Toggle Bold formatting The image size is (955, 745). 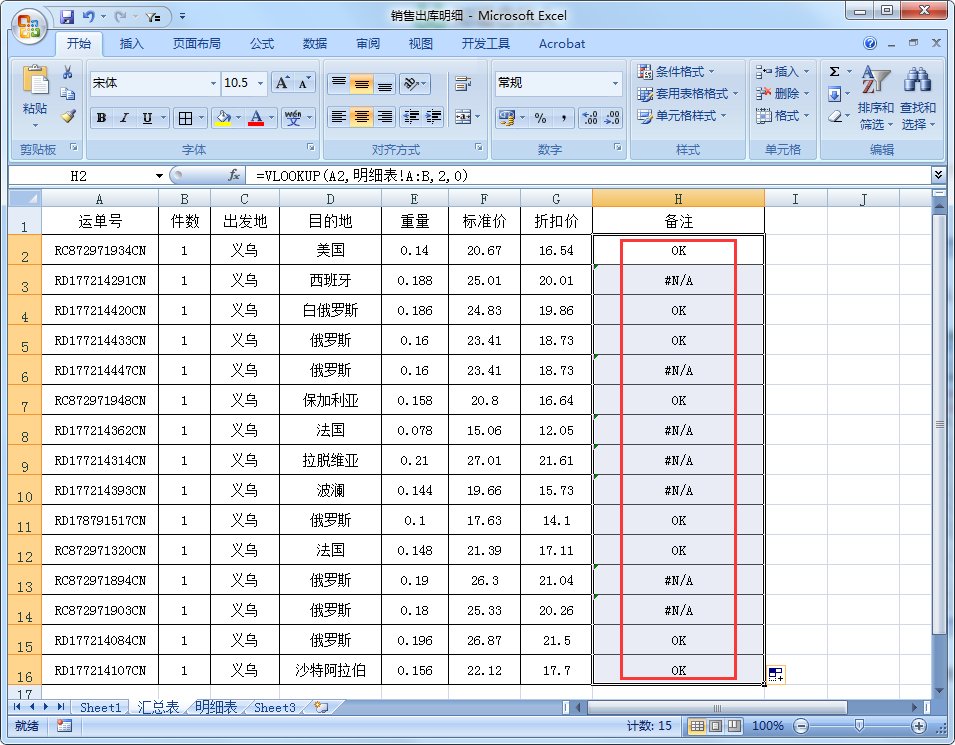coord(101,118)
